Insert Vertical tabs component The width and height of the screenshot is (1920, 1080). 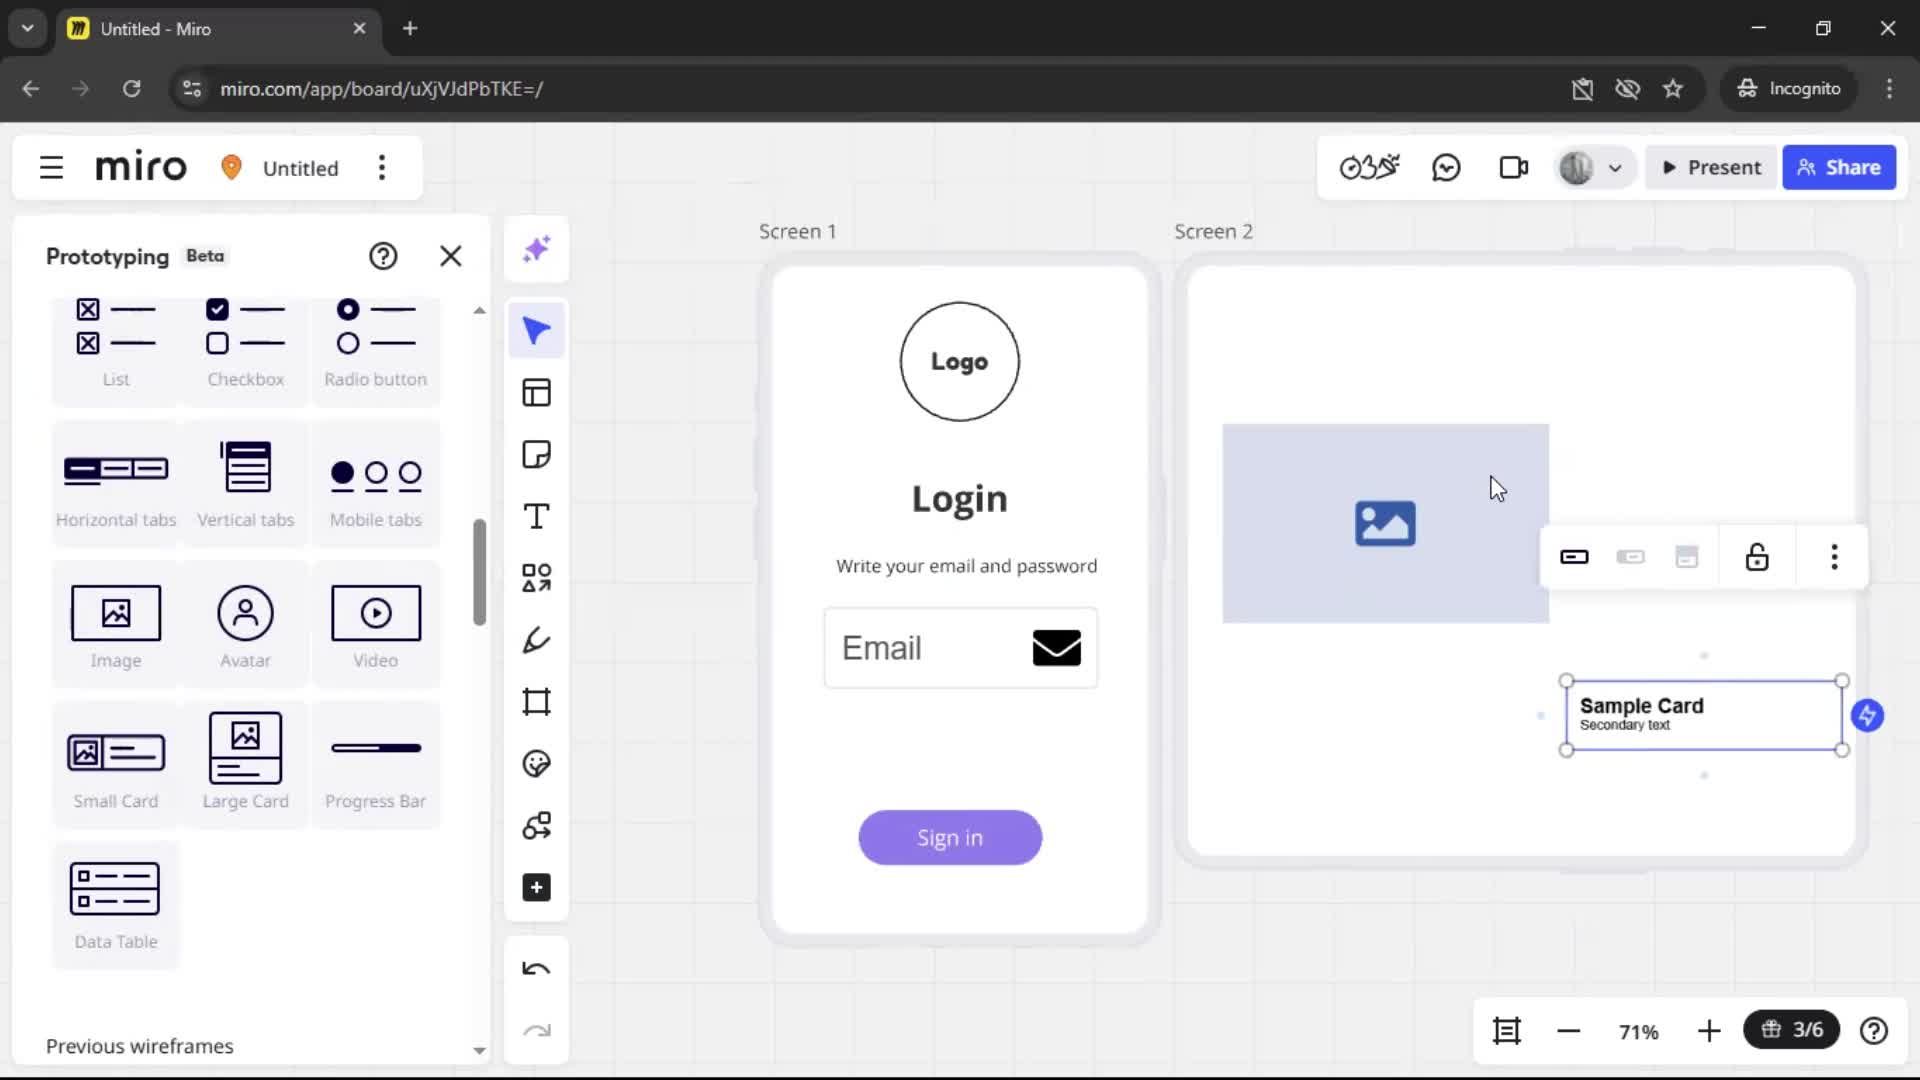(246, 484)
